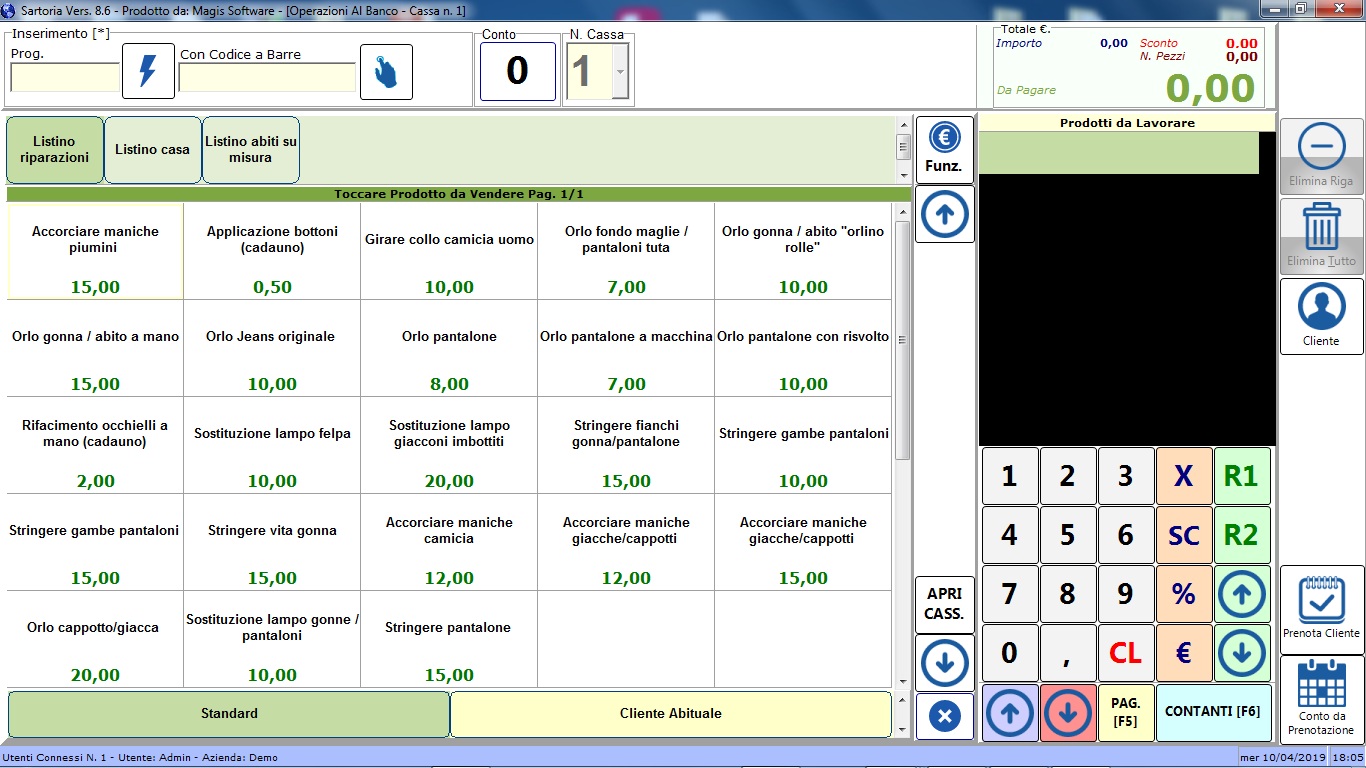Tap number 0 on keypad
Image resolution: width=1366 pixels, height=768 pixels.
coord(1010,653)
